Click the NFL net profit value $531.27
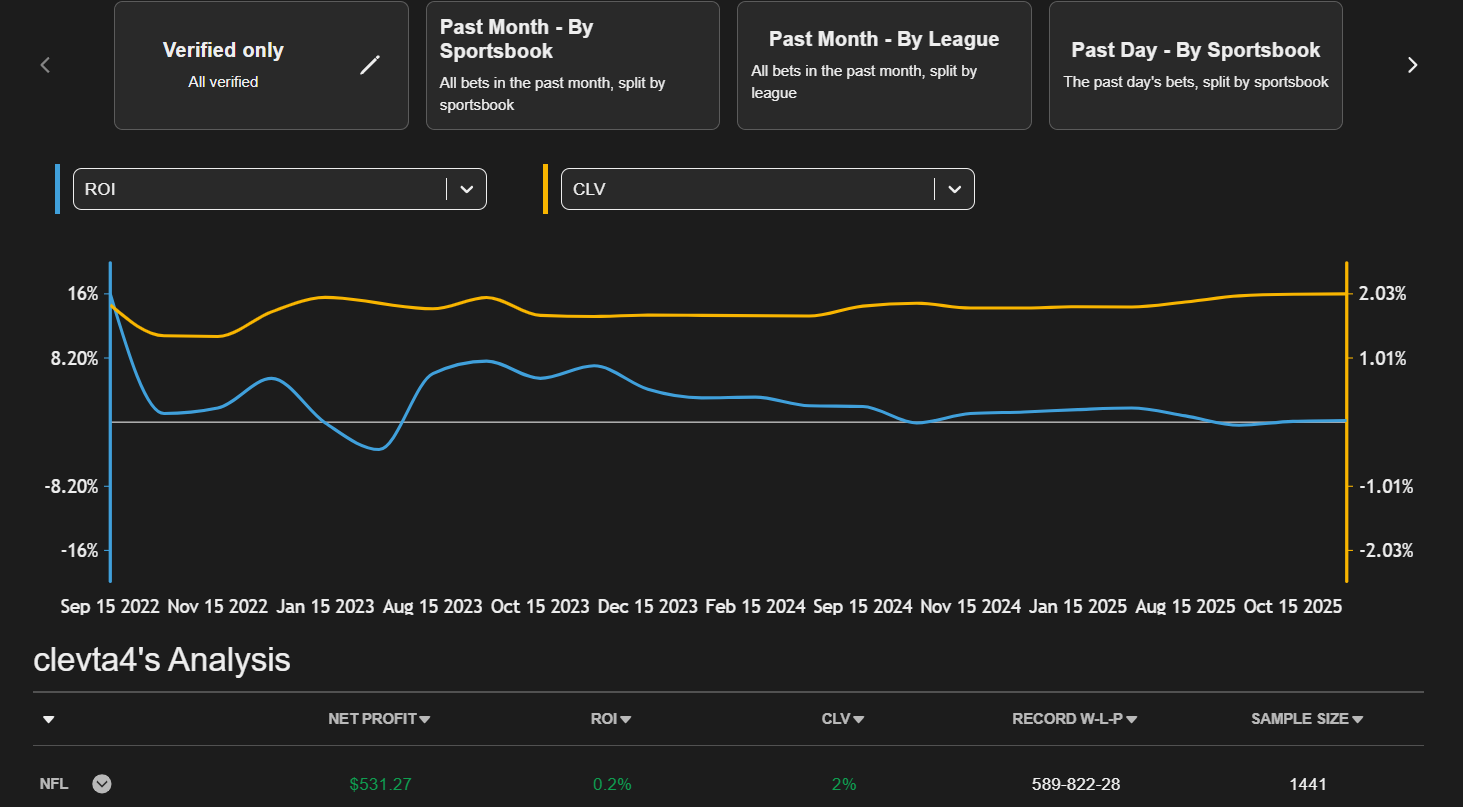Image resolution: width=1463 pixels, height=807 pixels. coord(380,784)
